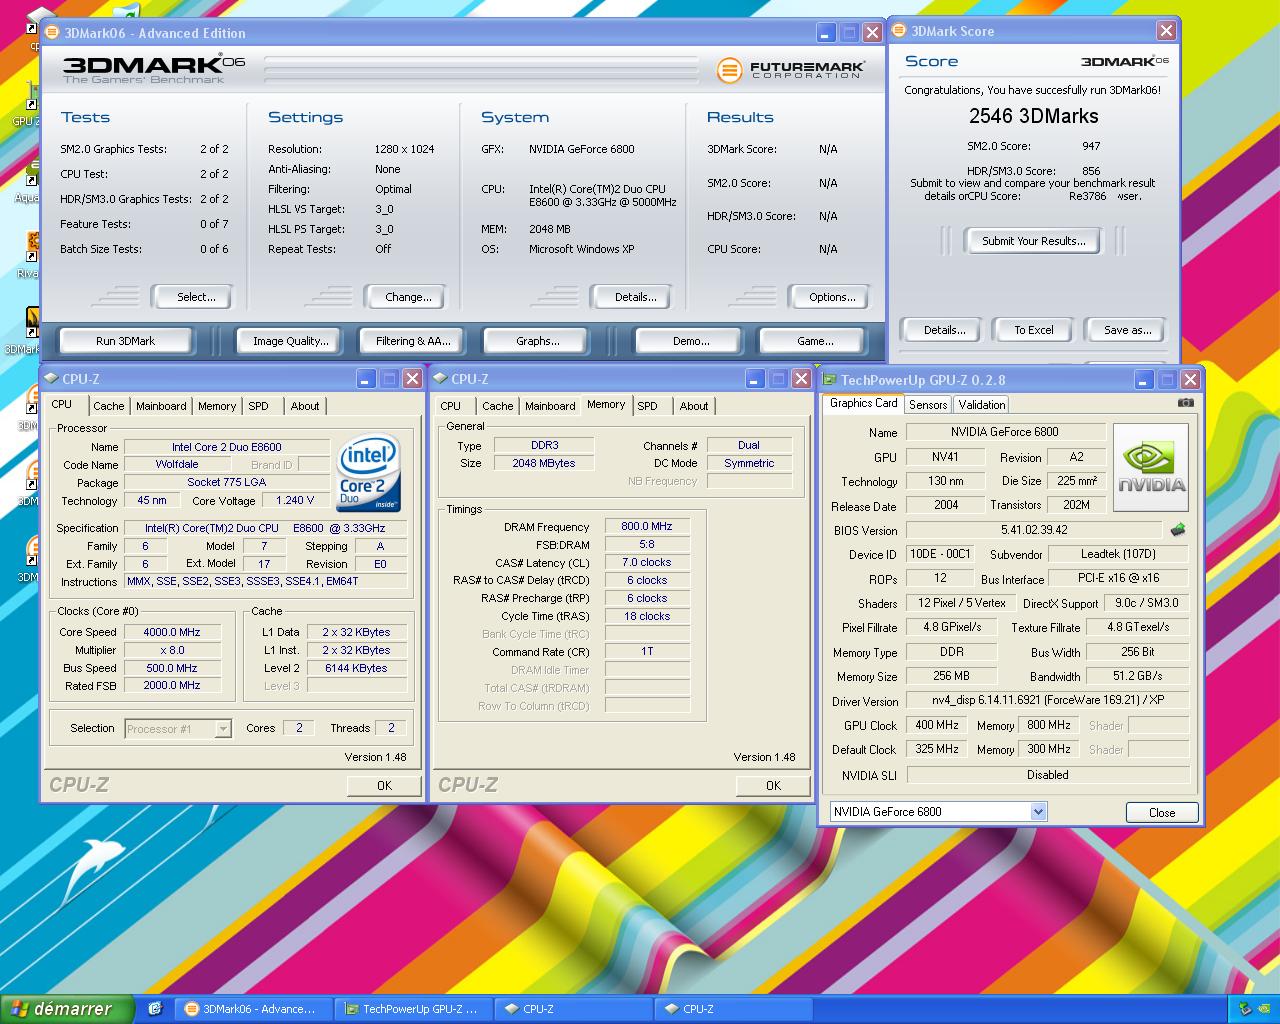Open SPD tab in CPU-Z memory window
Screen dimensions: 1280x1024
point(648,406)
